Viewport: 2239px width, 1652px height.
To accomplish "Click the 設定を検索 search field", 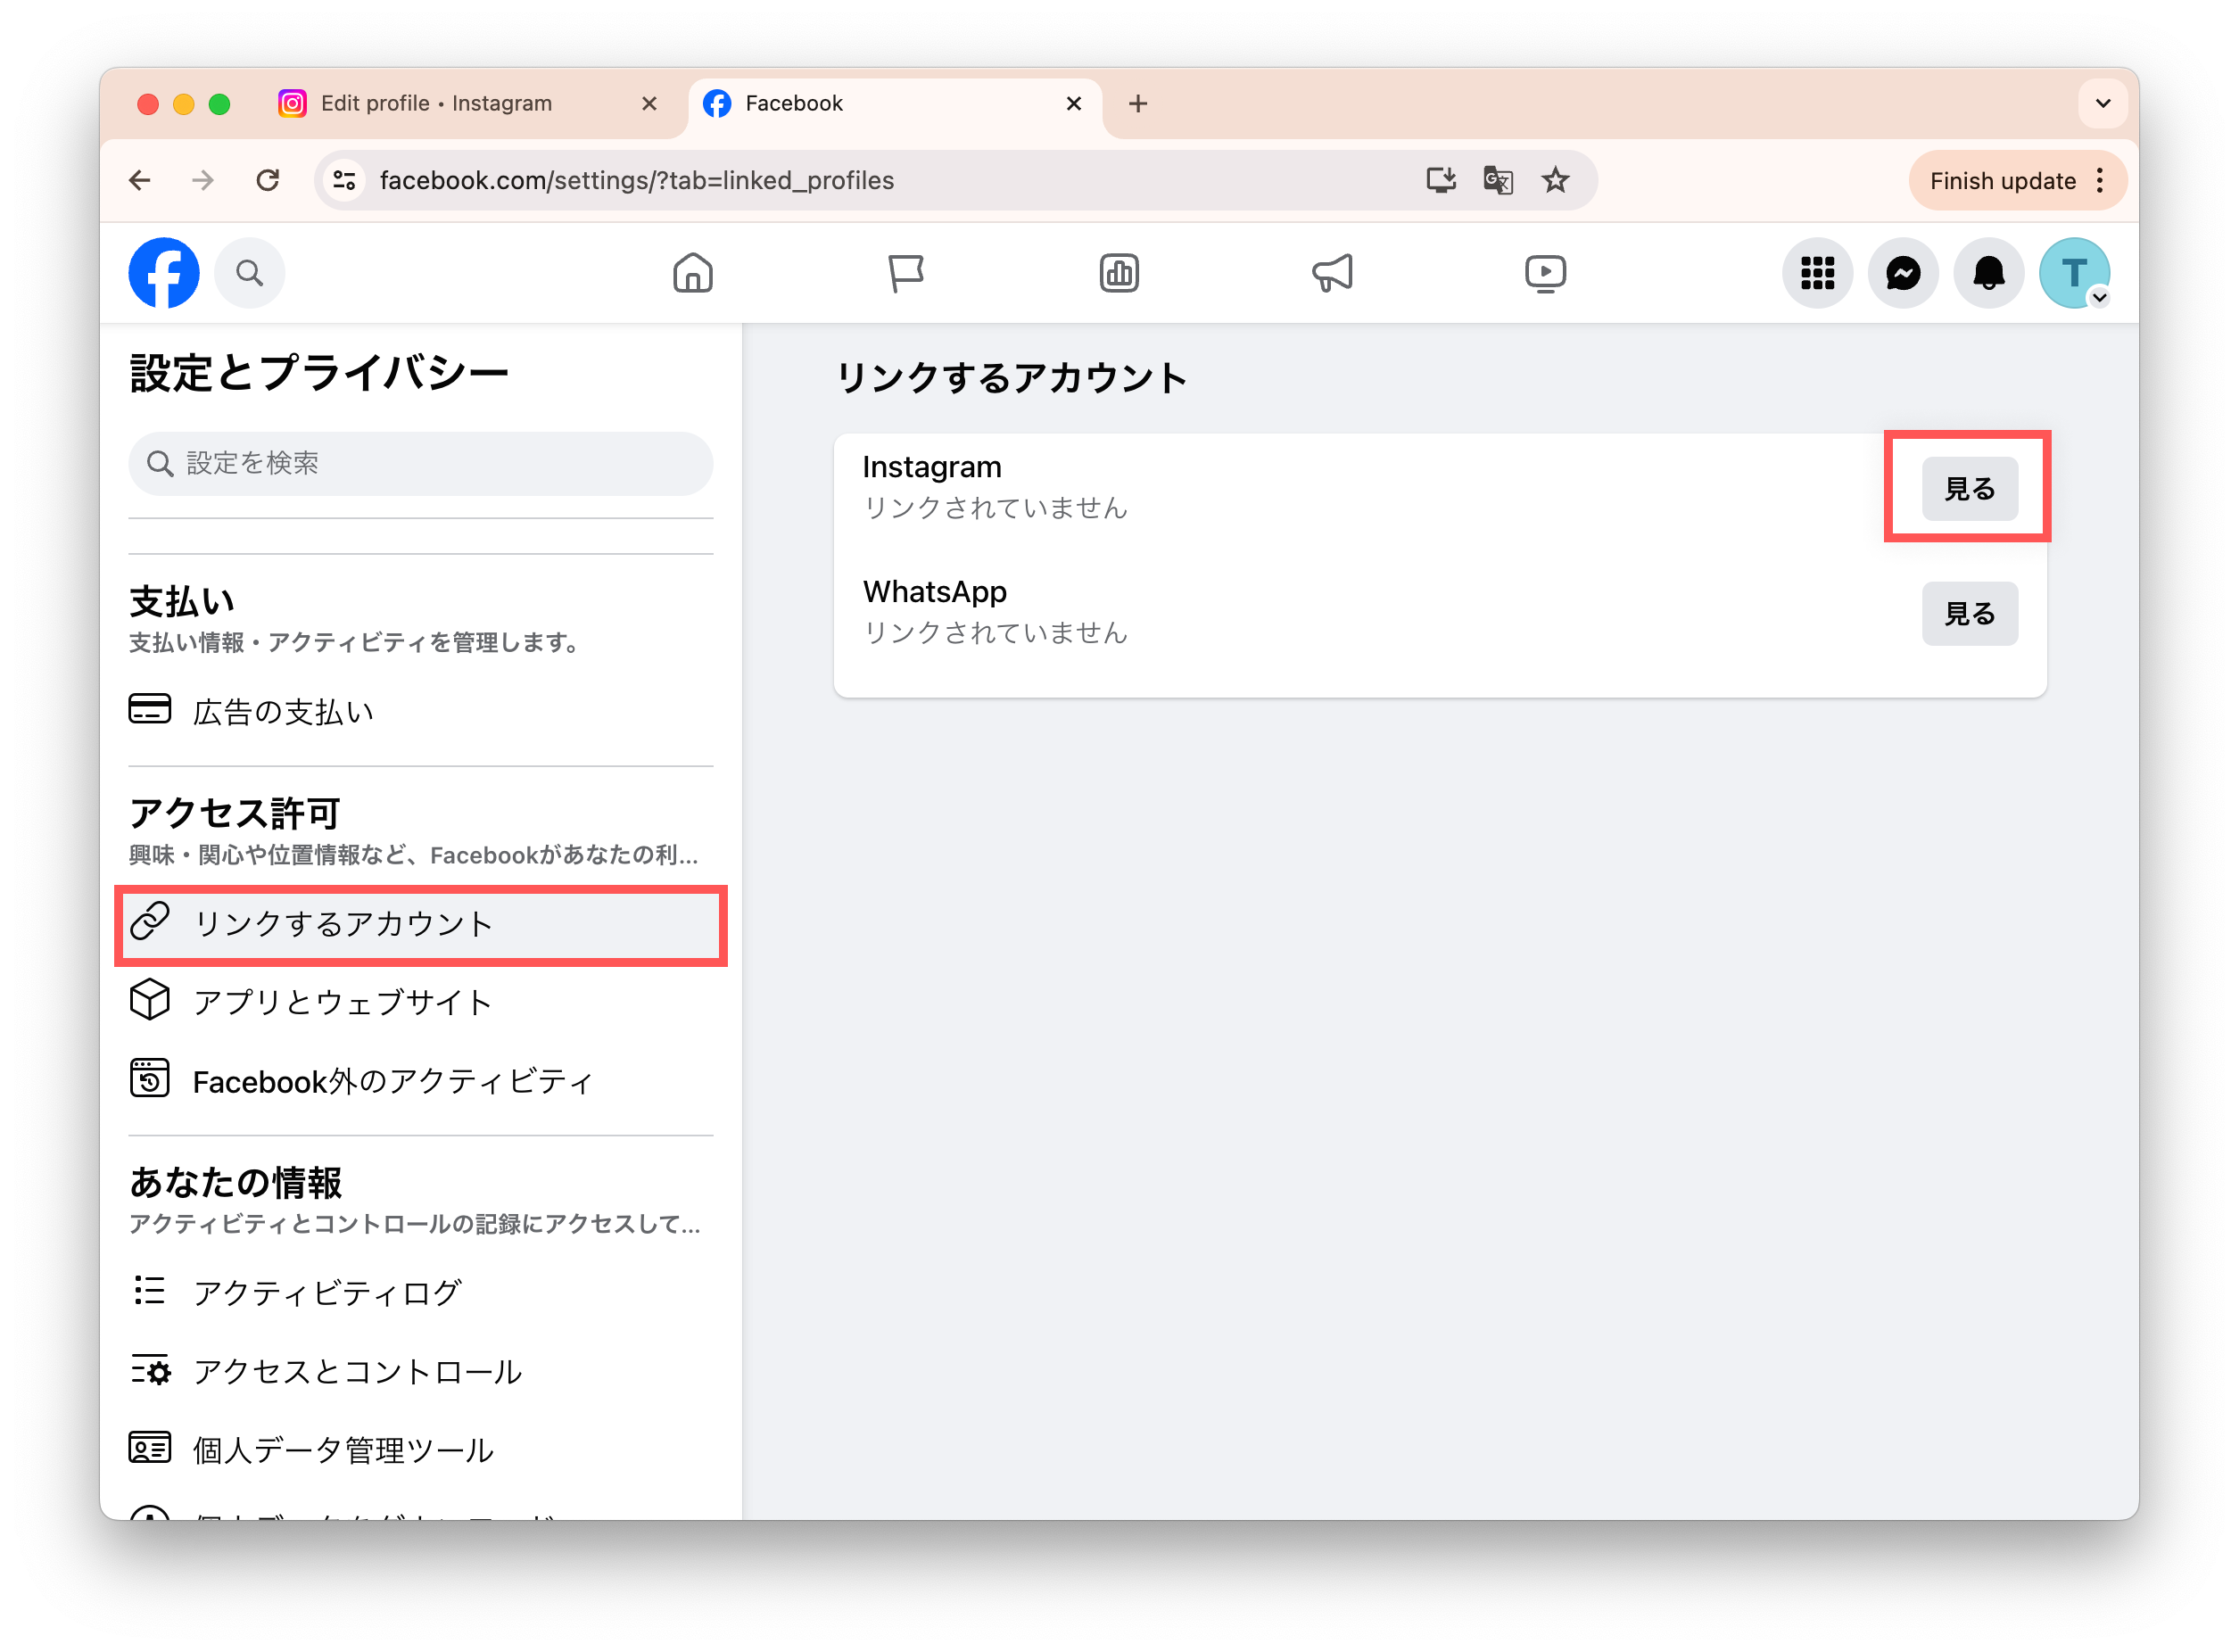I will pyautogui.click(x=420, y=463).
